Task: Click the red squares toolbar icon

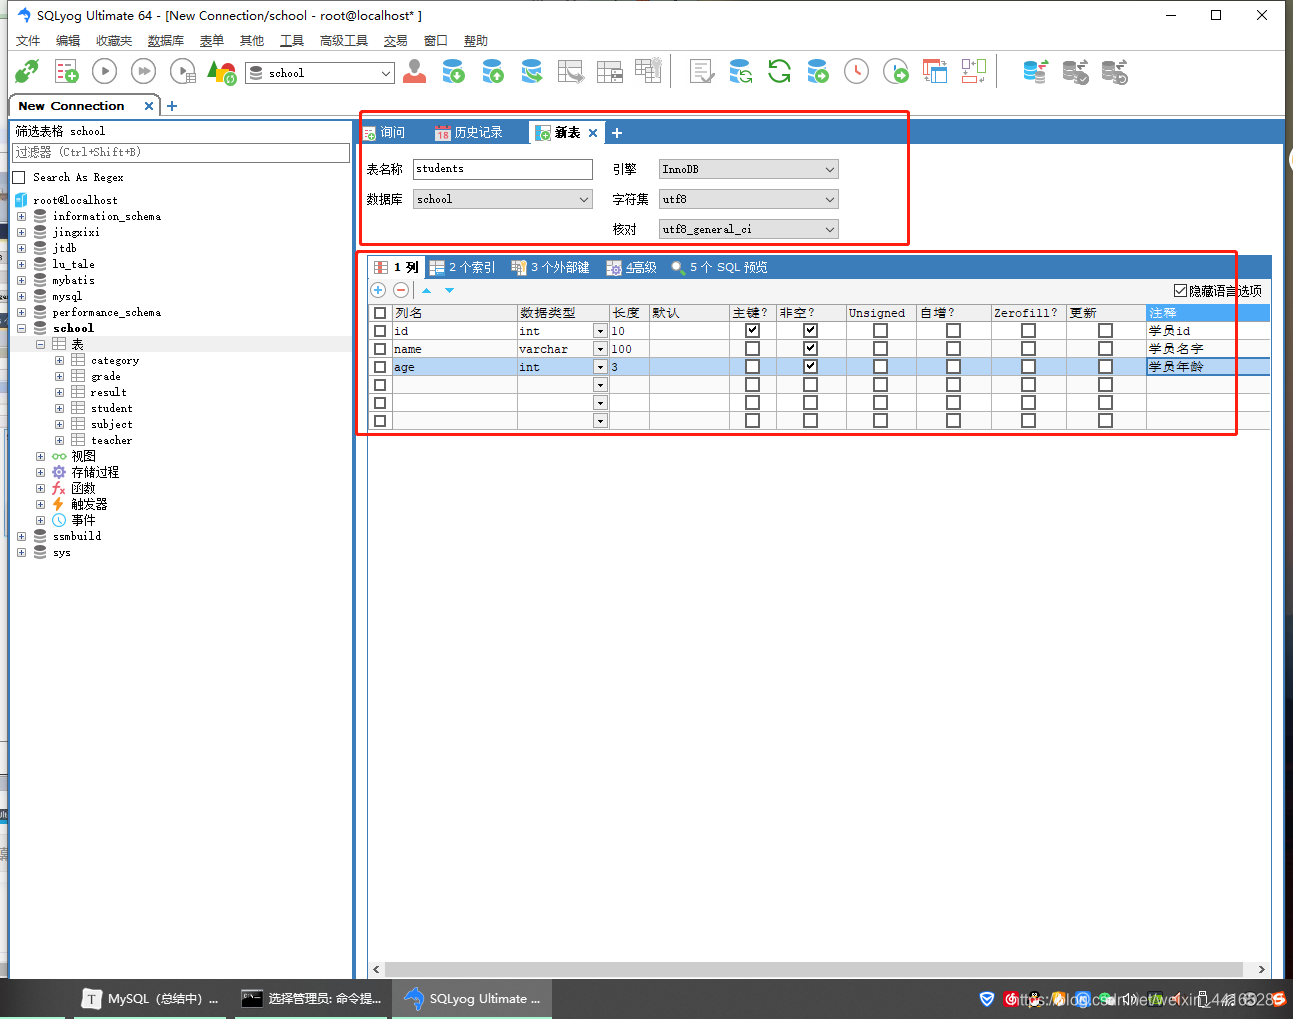Action: pyautogui.click(x=973, y=71)
